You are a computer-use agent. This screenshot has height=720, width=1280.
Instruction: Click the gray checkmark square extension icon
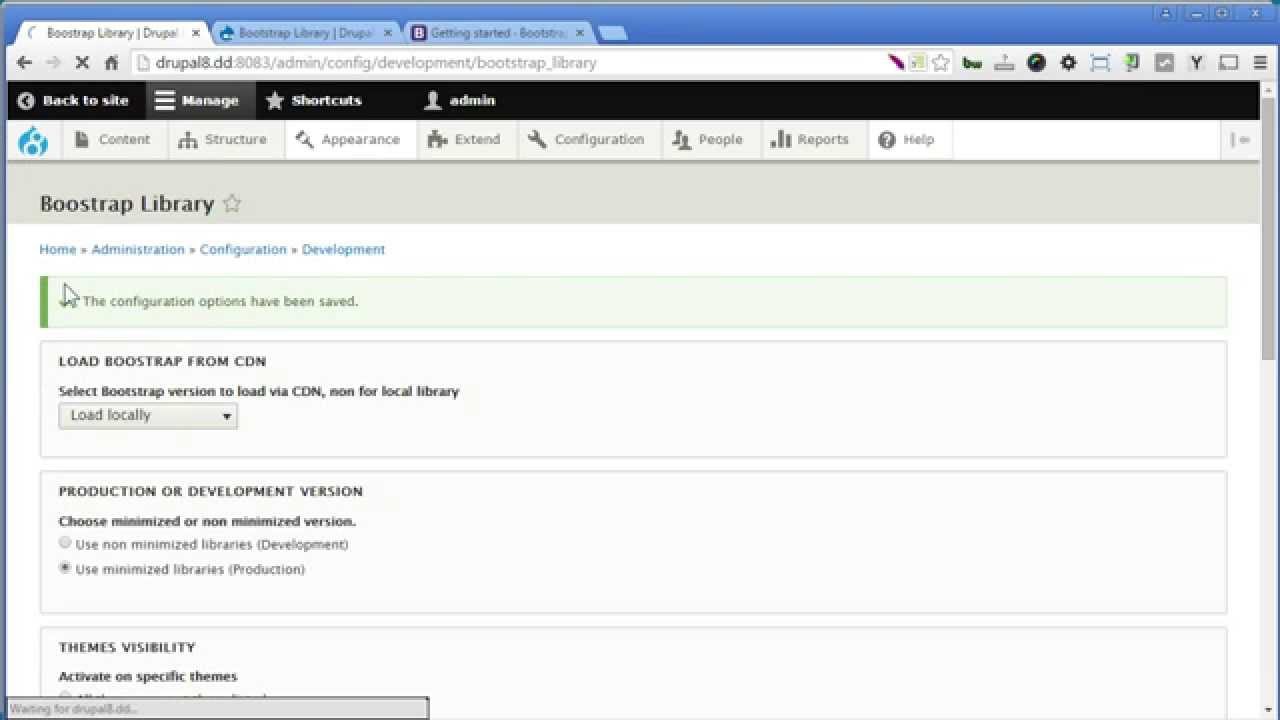pyautogui.click(x=1164, y=62)
